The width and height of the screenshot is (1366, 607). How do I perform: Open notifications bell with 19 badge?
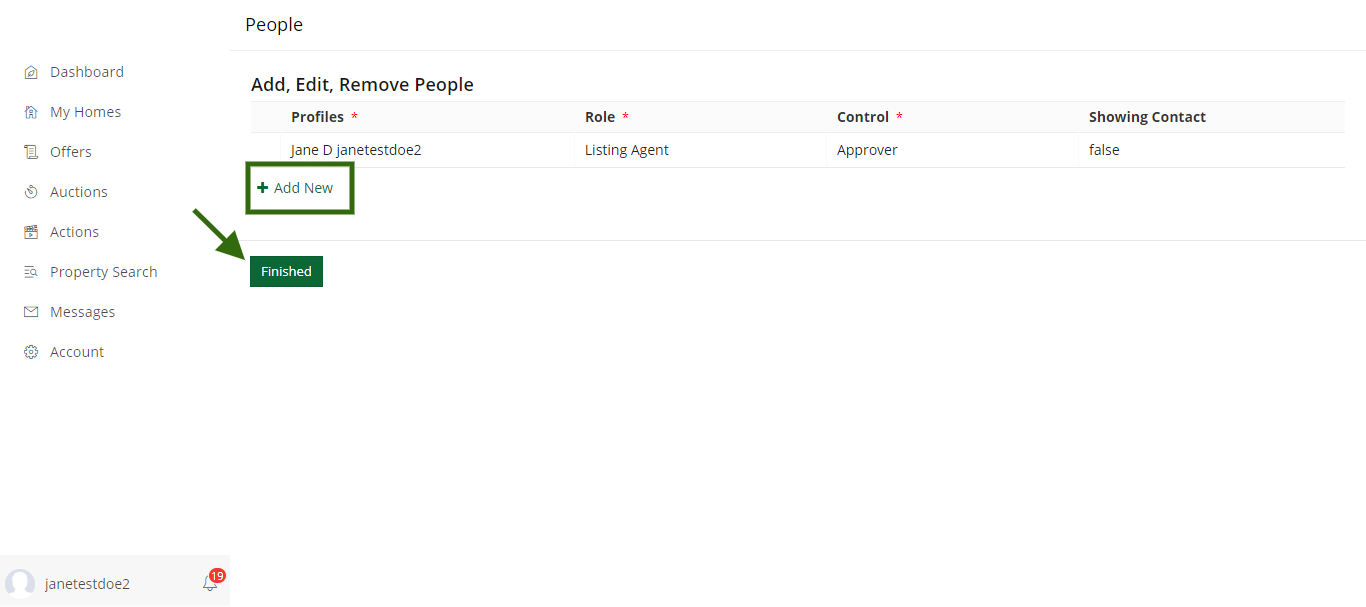(212, 581)
